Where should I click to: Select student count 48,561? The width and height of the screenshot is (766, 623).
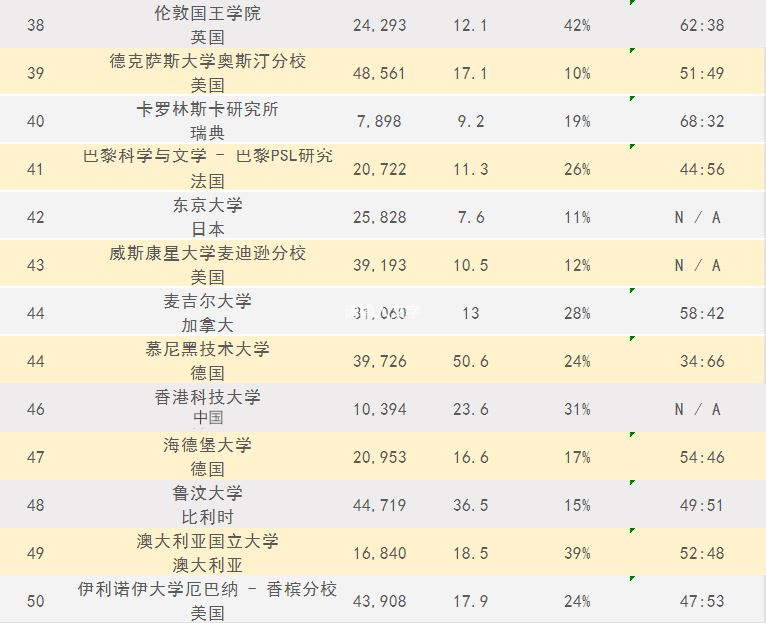click(380, 73)
